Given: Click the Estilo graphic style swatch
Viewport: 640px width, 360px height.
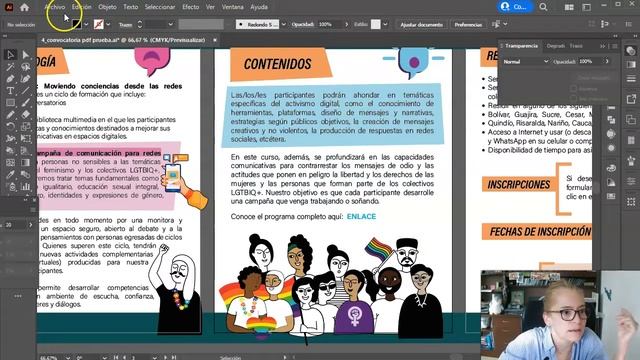Looking at the screenshot, I should pyautogui.click(x=376, y=24).
